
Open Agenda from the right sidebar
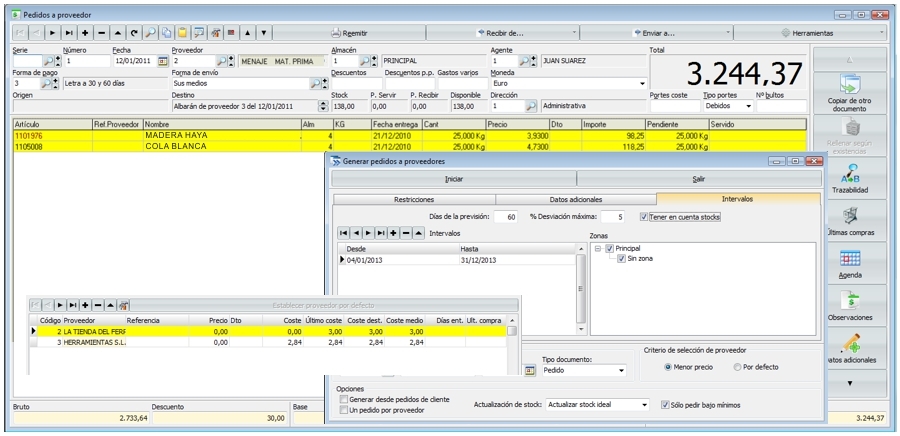(849, 264)
